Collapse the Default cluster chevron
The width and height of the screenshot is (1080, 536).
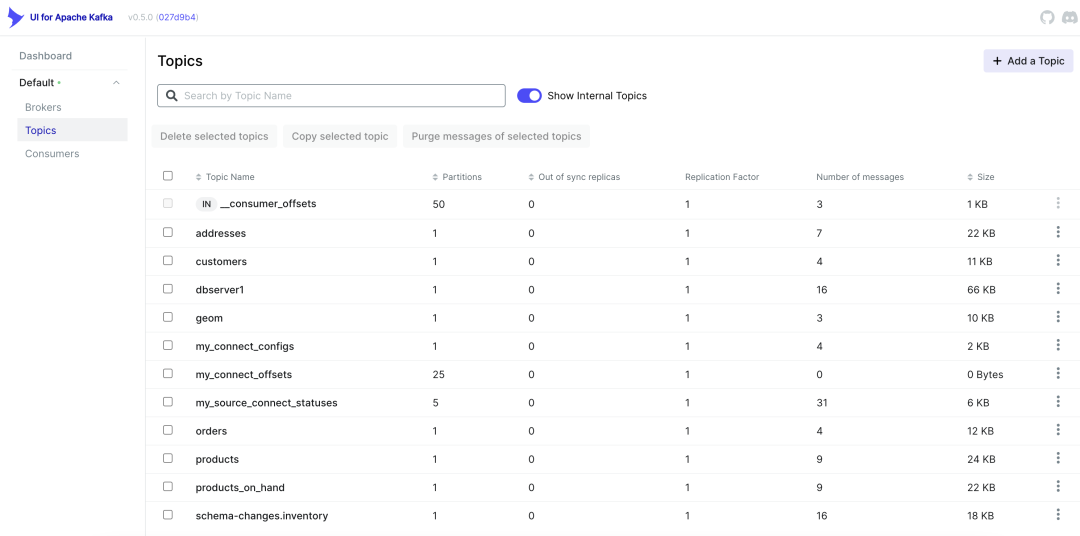pyautogui.click(x=116, y=83)
